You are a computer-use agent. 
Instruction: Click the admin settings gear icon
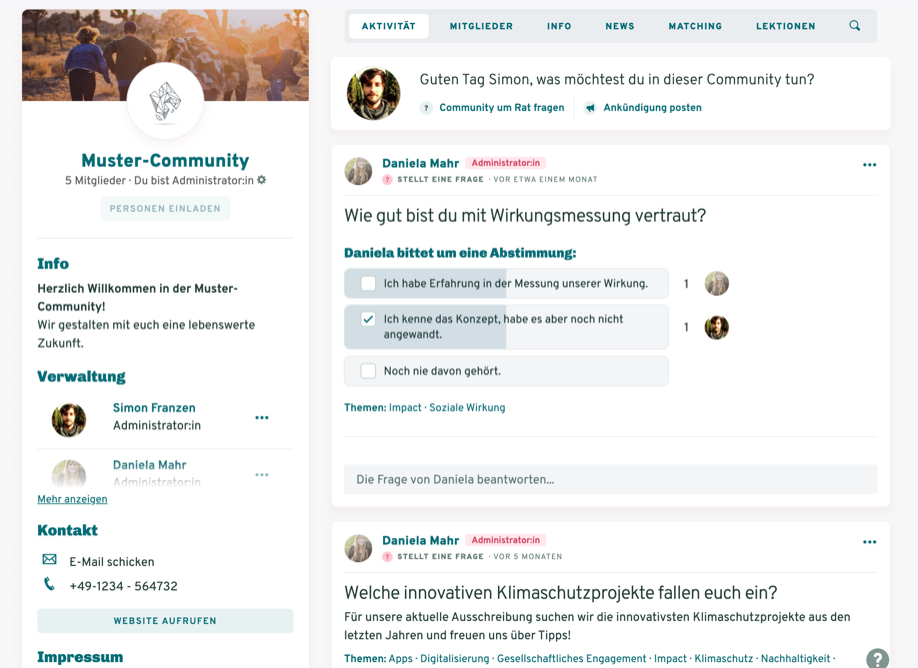[262, 180]
